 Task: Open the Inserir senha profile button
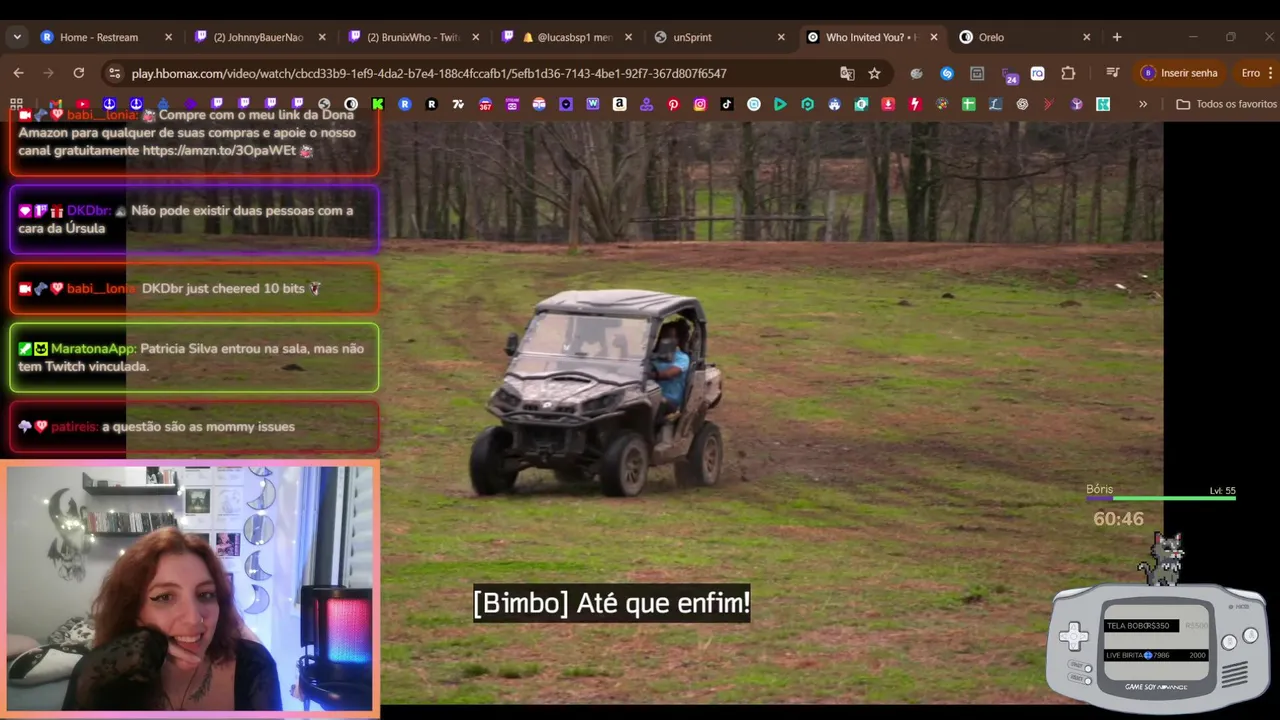[x=1180, y=73]
